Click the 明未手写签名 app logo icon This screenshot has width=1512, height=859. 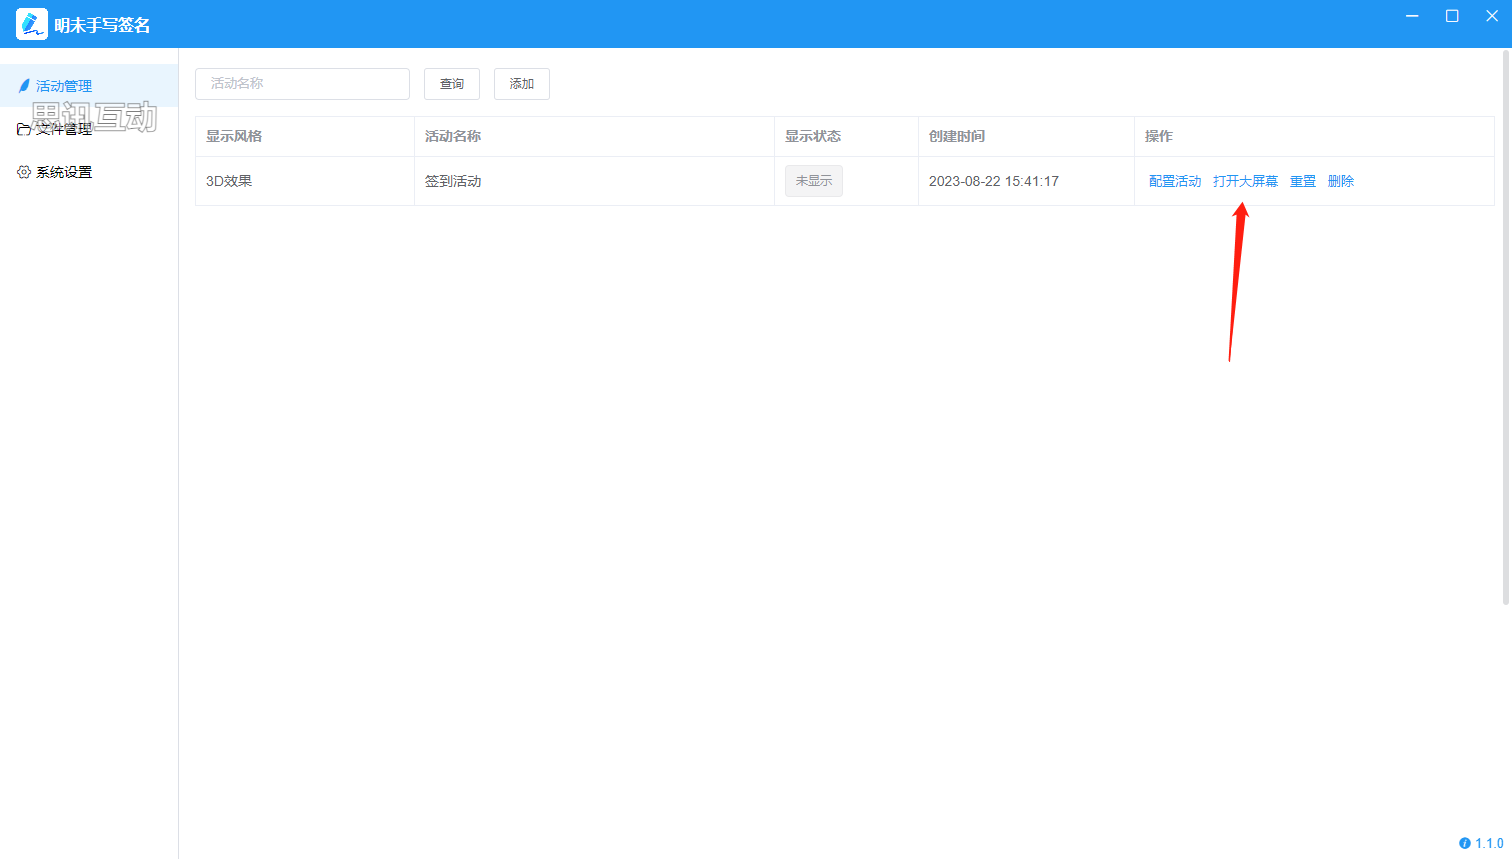[x=32, y=24]
